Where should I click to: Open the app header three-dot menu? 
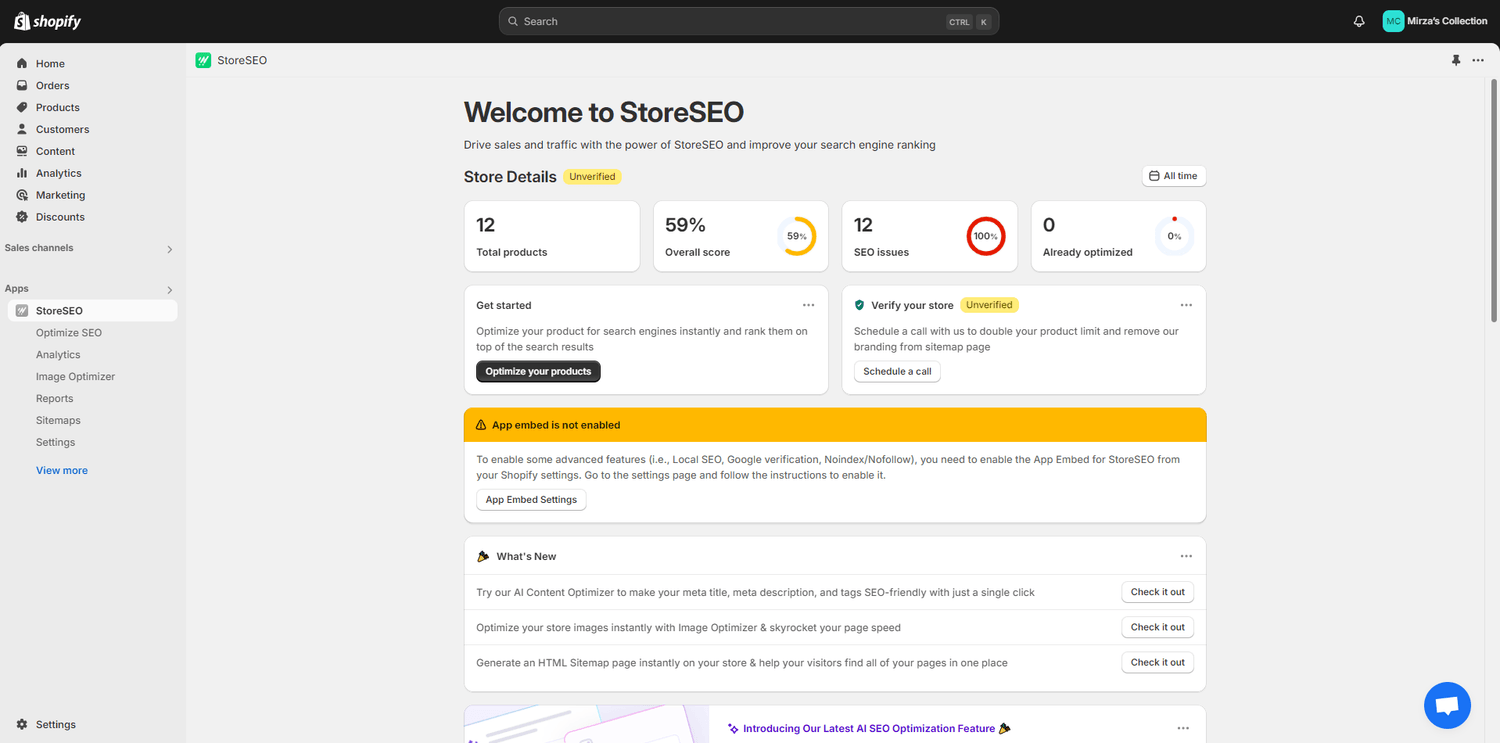point(1478,60)
